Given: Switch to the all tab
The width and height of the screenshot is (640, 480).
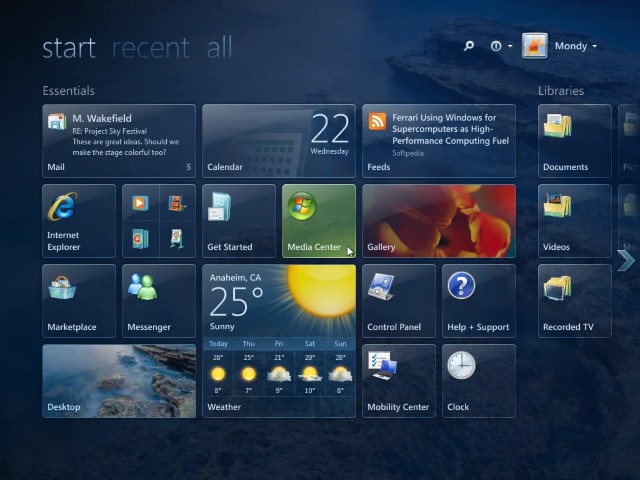Looking at the screenshot, I should (219, 47).
